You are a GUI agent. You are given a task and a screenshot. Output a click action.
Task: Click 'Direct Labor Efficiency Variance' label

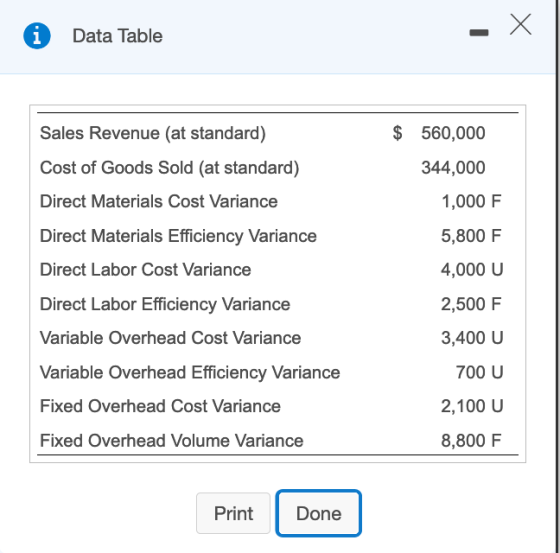[165, 304]
